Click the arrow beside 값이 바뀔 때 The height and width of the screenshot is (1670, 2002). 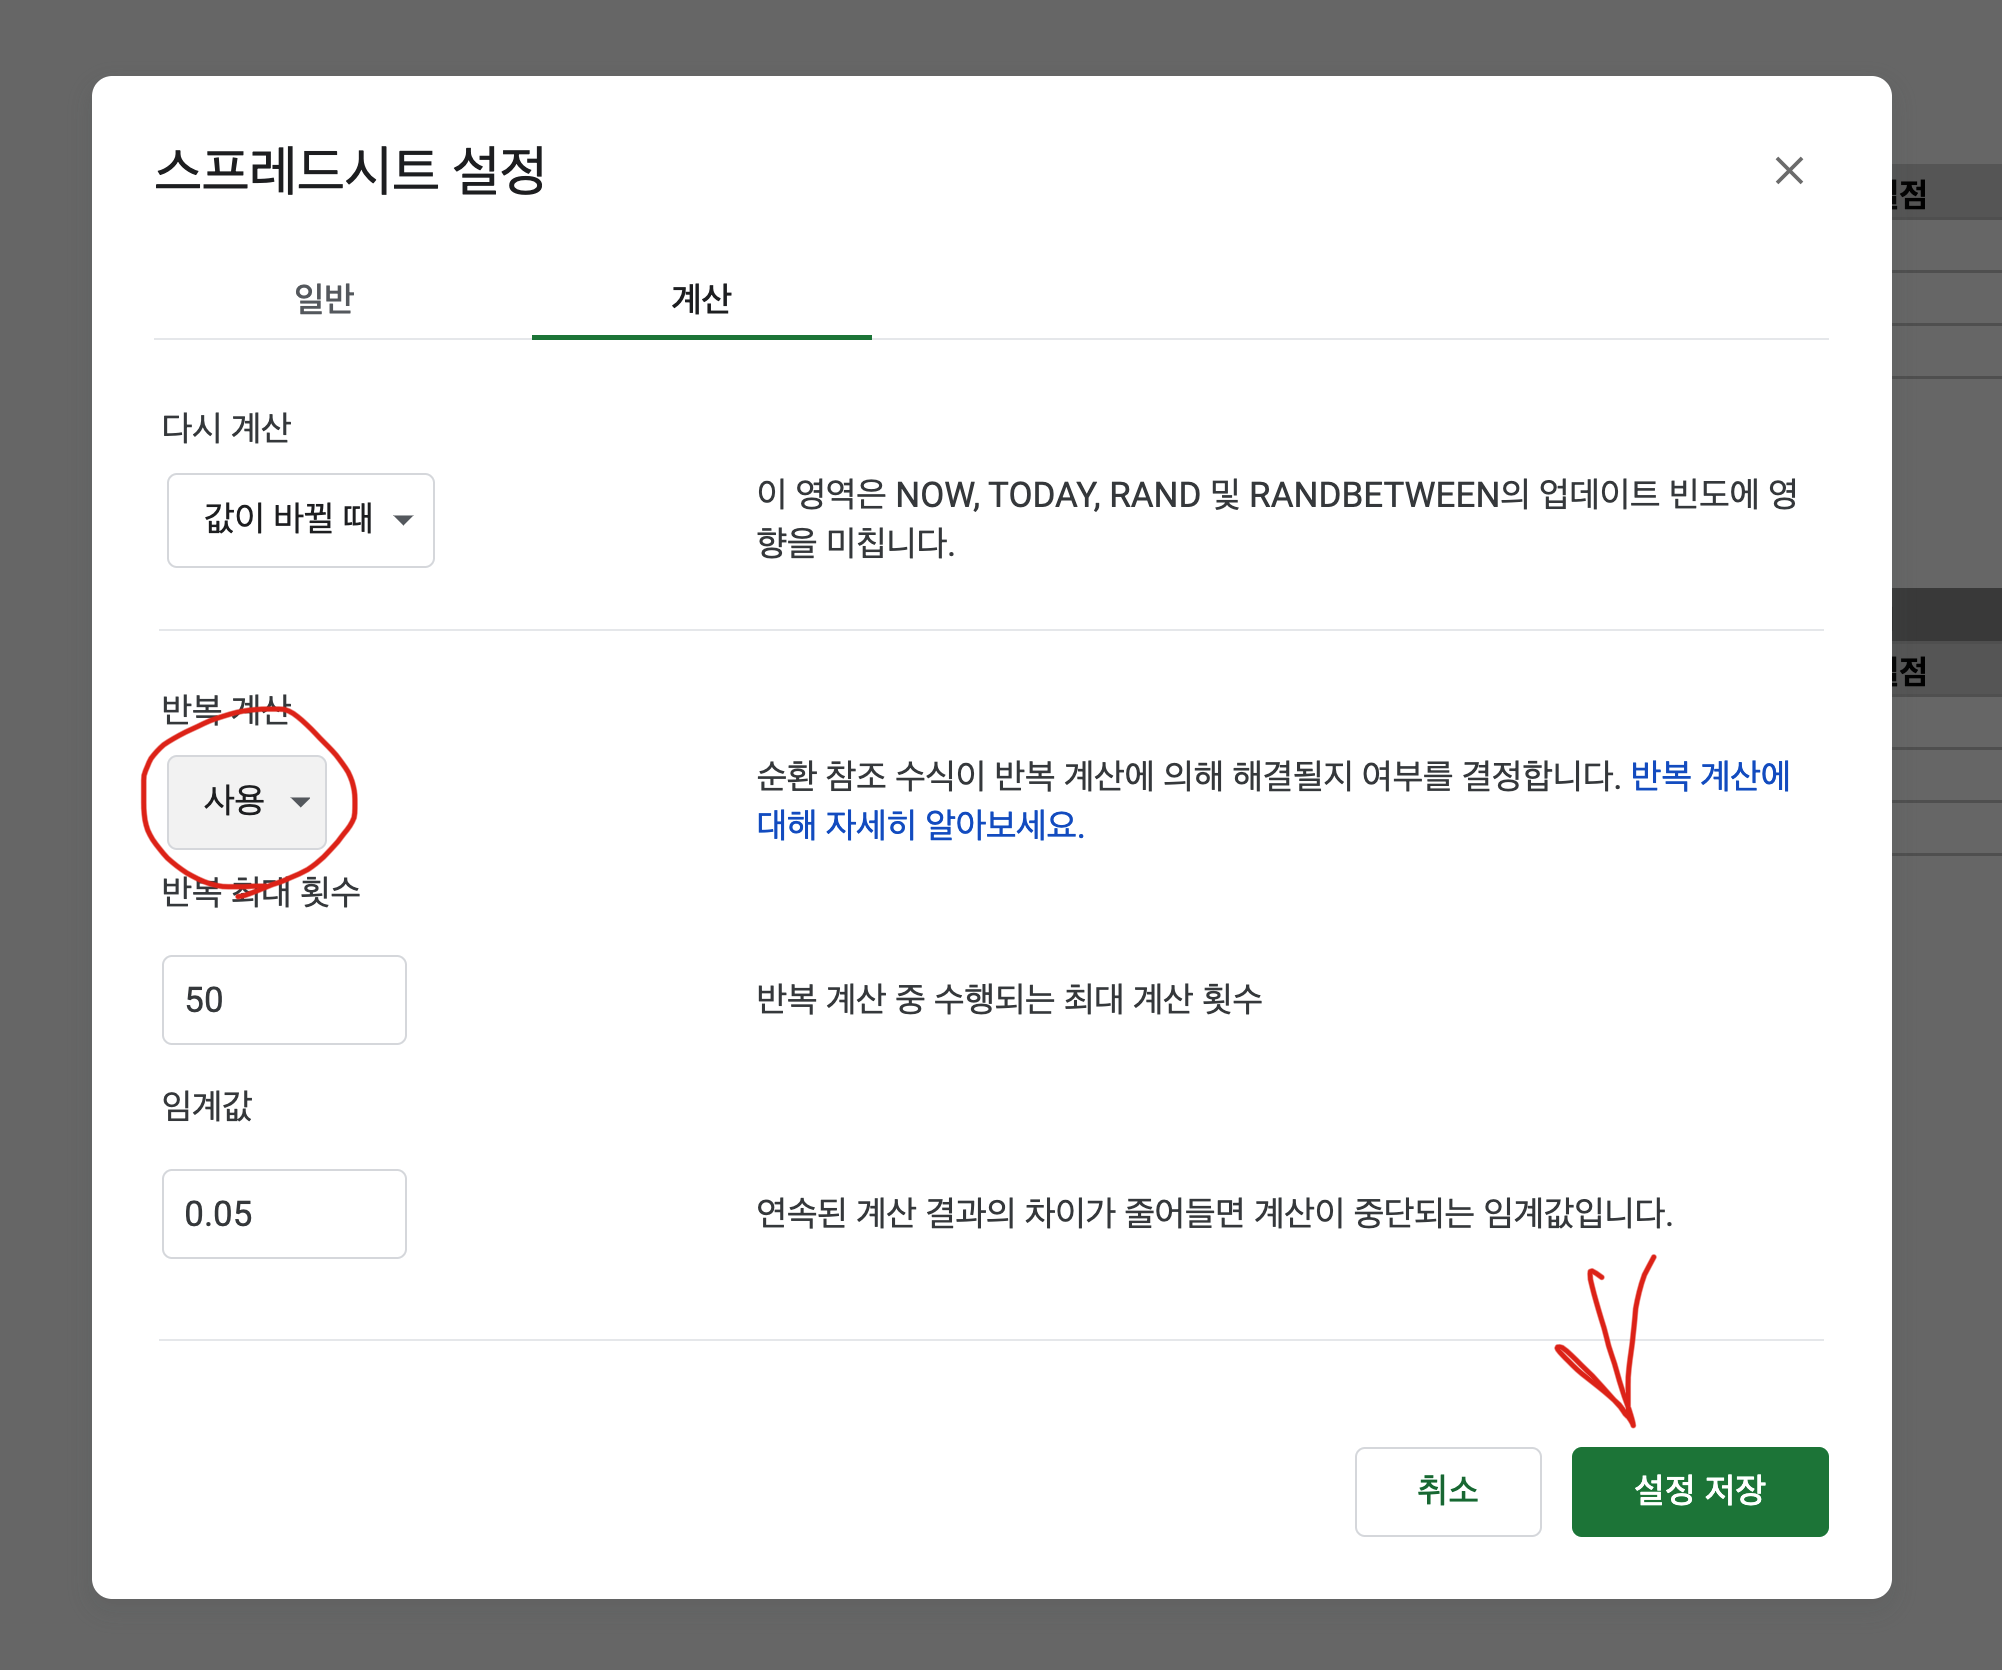[404, 520]
